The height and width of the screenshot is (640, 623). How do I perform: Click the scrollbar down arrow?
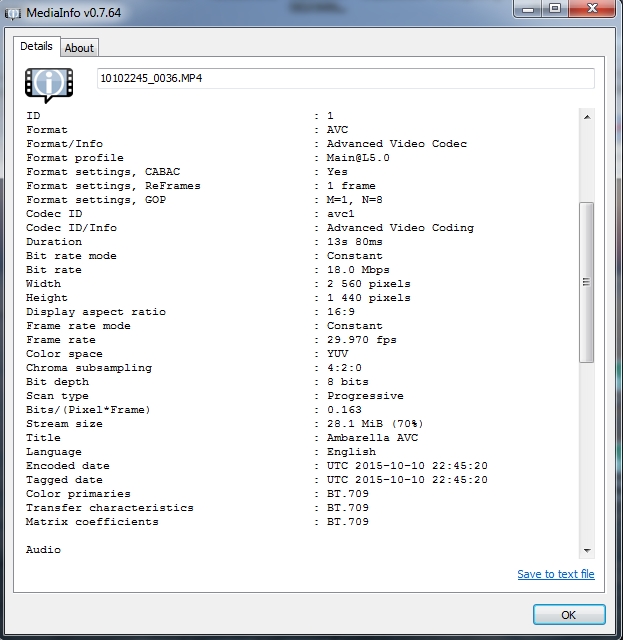587,550
